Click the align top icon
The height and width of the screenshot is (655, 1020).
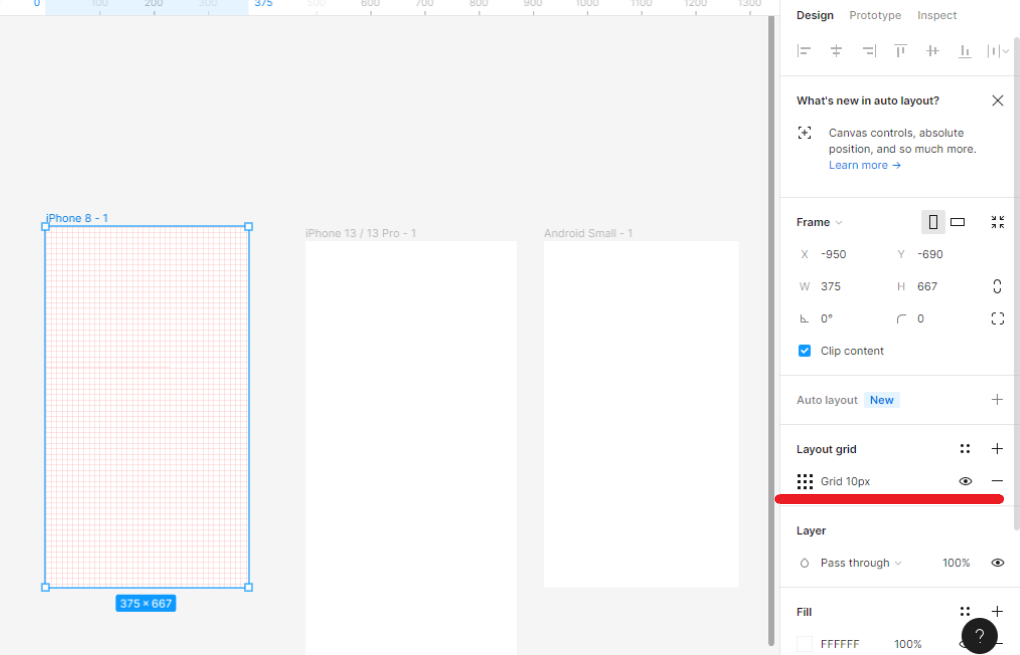point(900,51)
